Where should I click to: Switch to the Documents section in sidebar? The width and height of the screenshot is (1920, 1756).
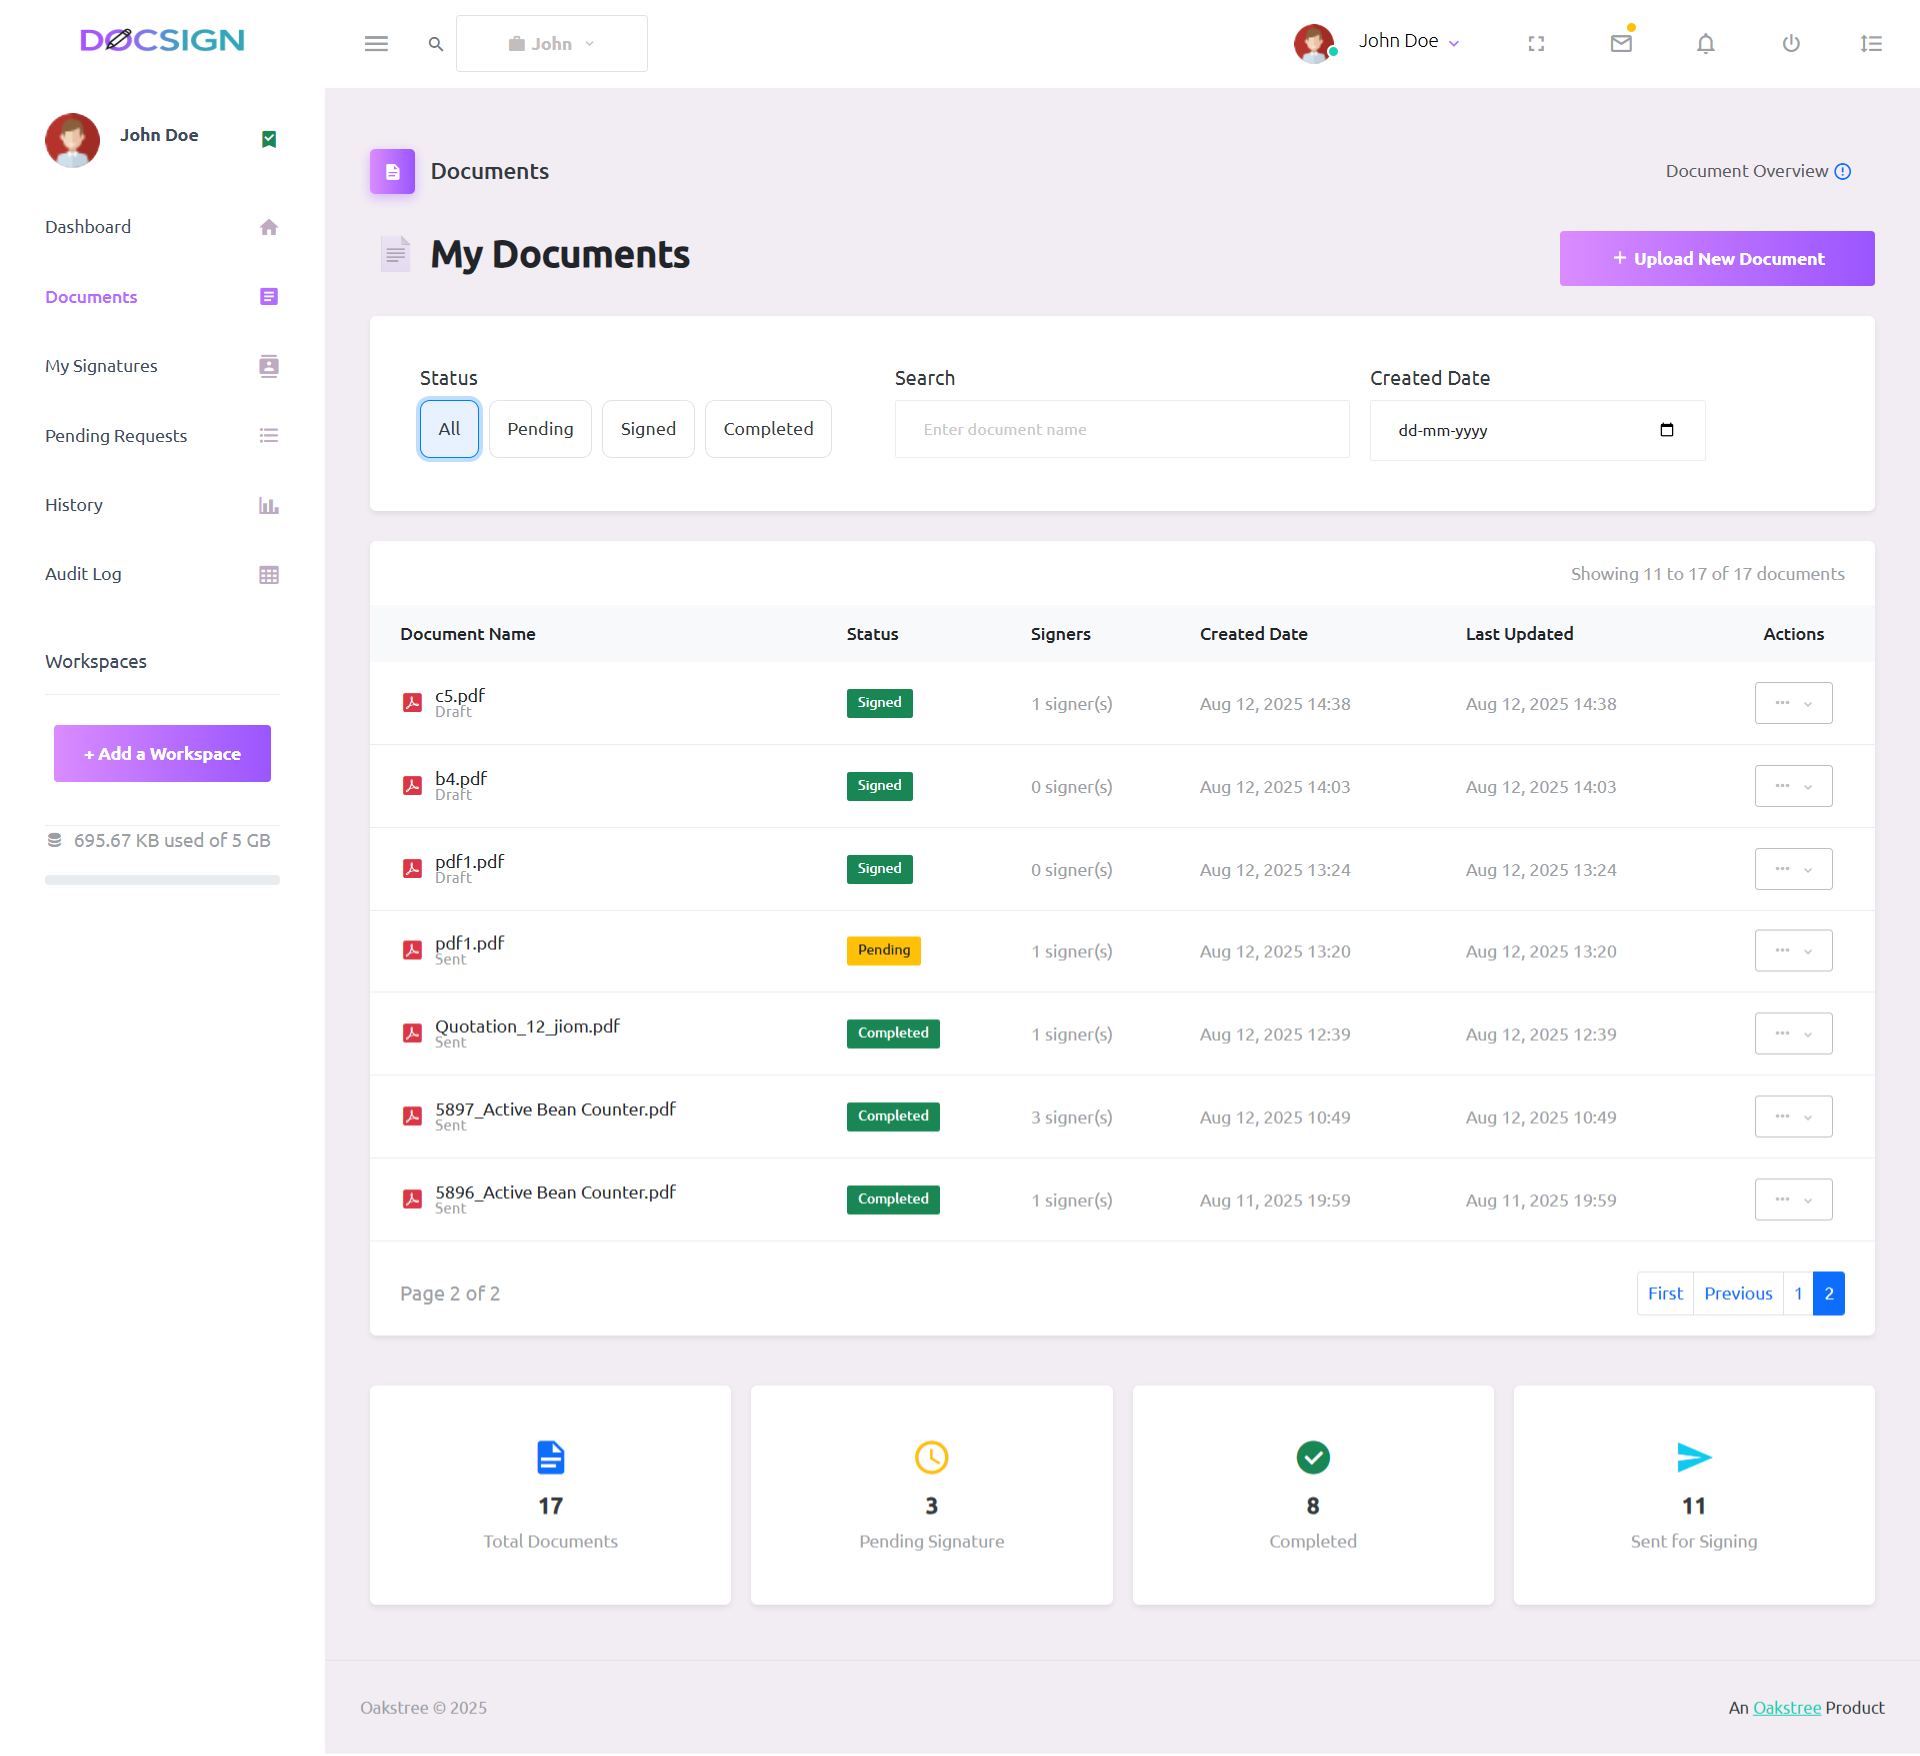(91, 297)
